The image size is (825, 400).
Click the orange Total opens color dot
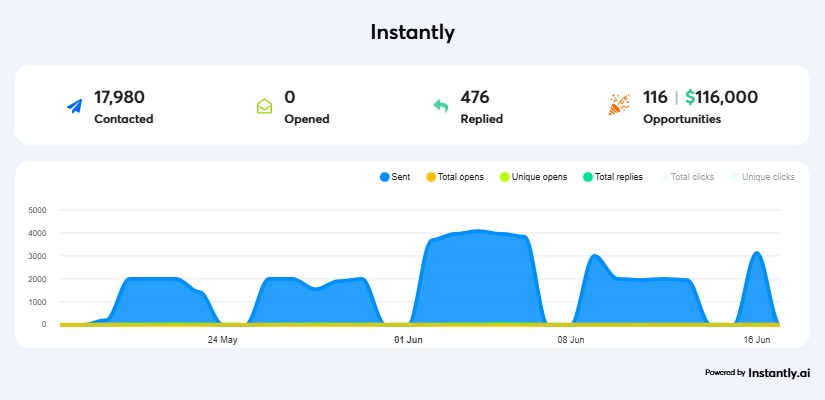[x=431, y=177]
